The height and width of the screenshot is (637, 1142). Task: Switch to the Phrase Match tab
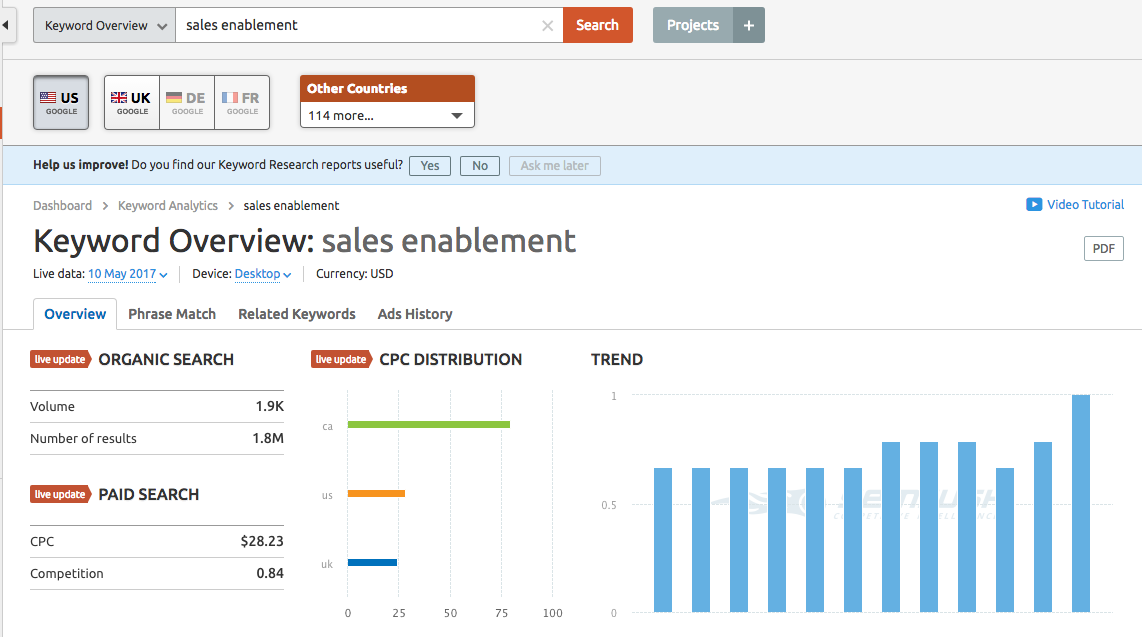coord(172,314)
